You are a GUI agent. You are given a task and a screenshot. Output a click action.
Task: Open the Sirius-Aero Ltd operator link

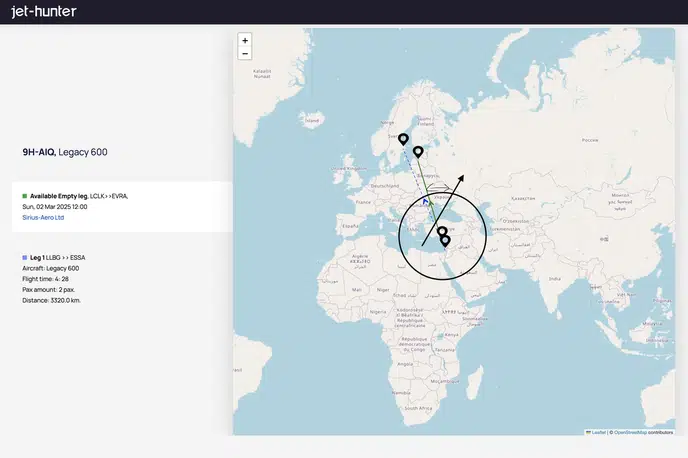pyautogui.click(x=43, y=217)
